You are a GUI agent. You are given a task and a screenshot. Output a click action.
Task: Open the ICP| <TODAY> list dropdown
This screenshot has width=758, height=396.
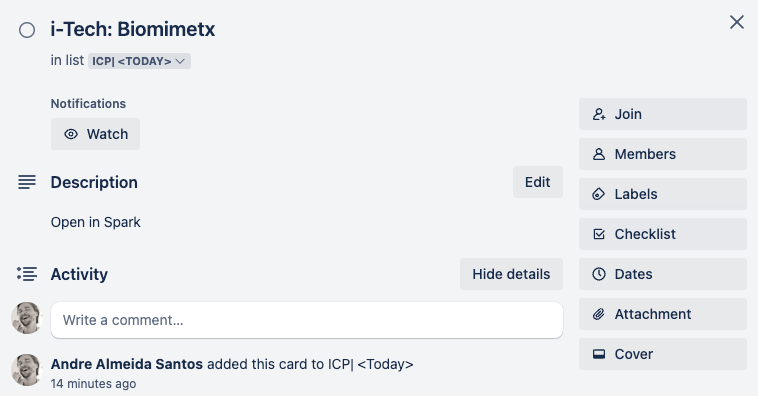[x=139, y=61]
